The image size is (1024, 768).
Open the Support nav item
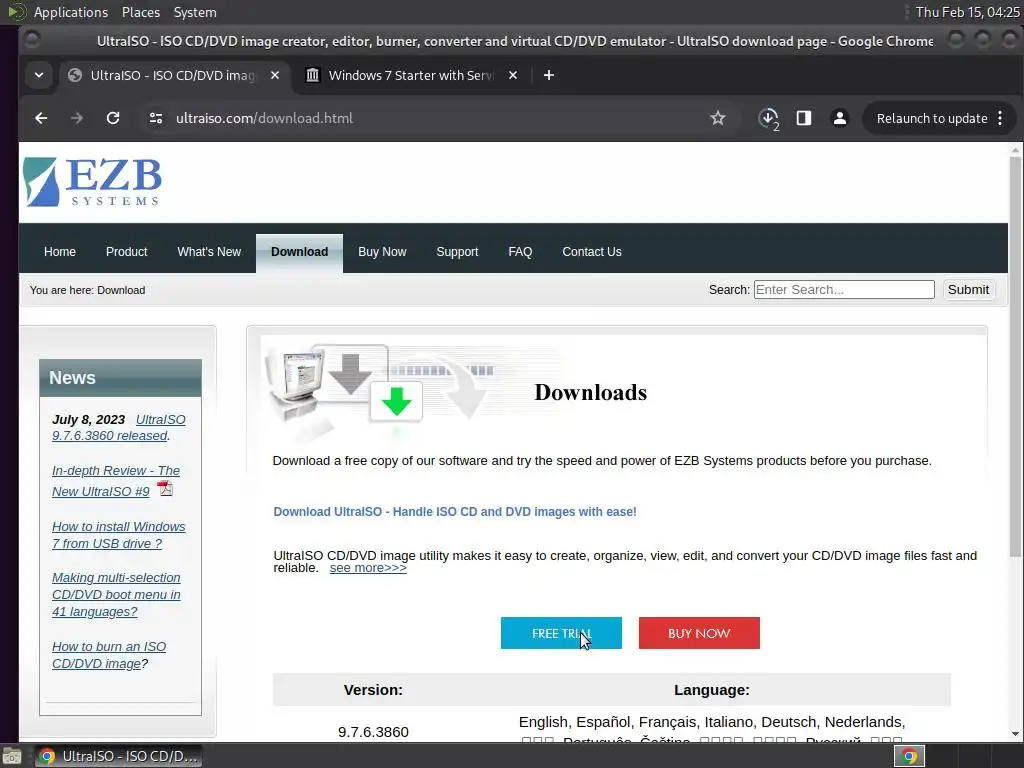pos(457,251)
